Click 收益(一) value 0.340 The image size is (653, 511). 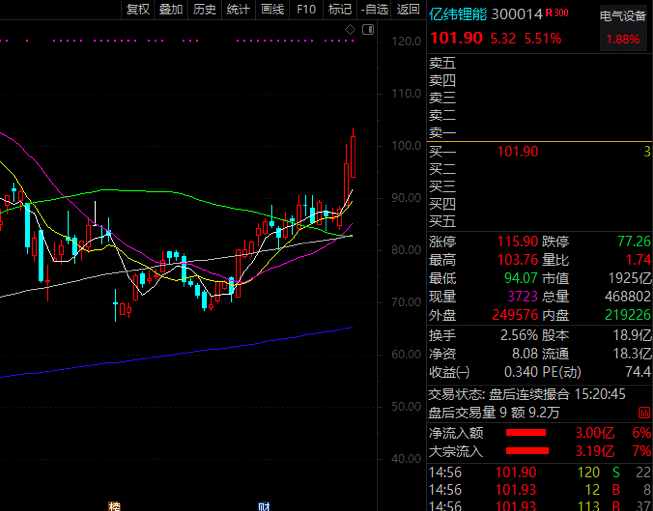[521, 372]
